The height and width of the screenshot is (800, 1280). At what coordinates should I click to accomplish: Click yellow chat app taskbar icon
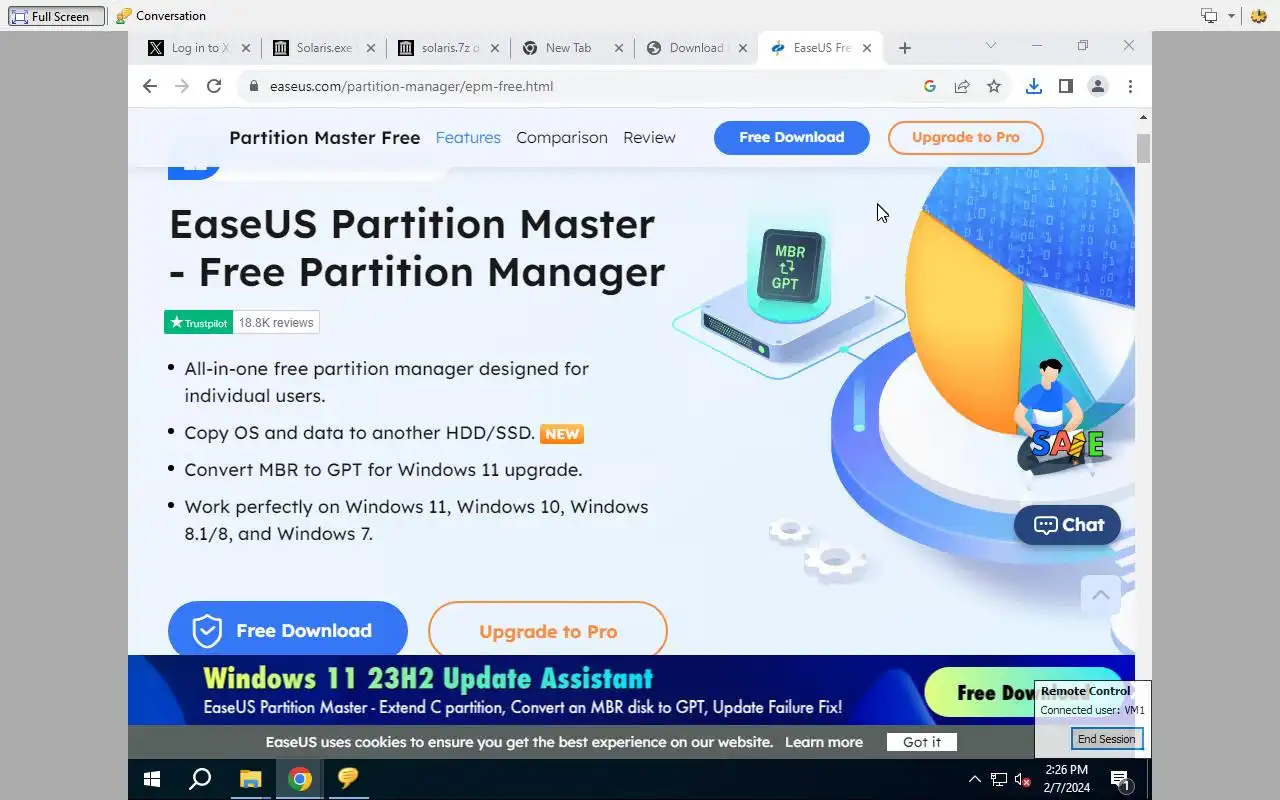348,779
